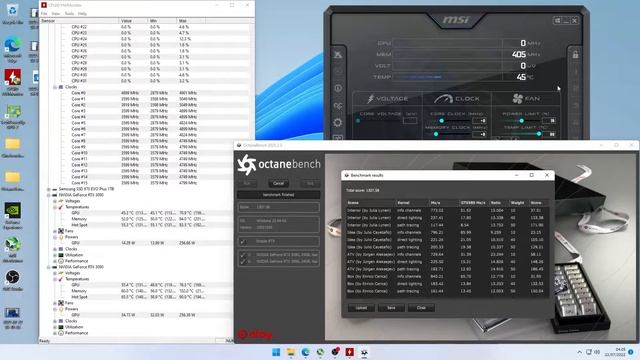Open Microsoft Edge from taskbar
The image size is (640, 360).
coord(305,352)
